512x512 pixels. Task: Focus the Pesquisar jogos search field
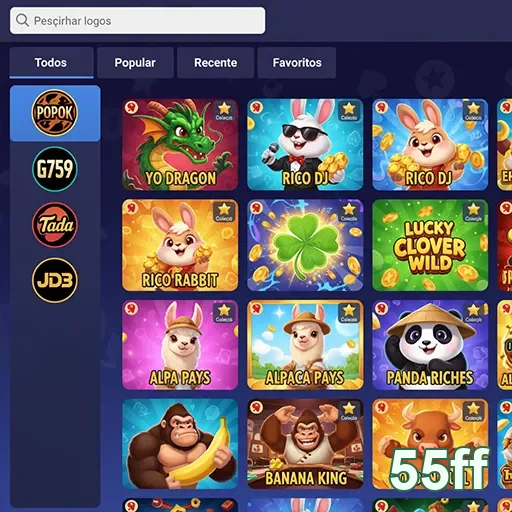(138, 21)
